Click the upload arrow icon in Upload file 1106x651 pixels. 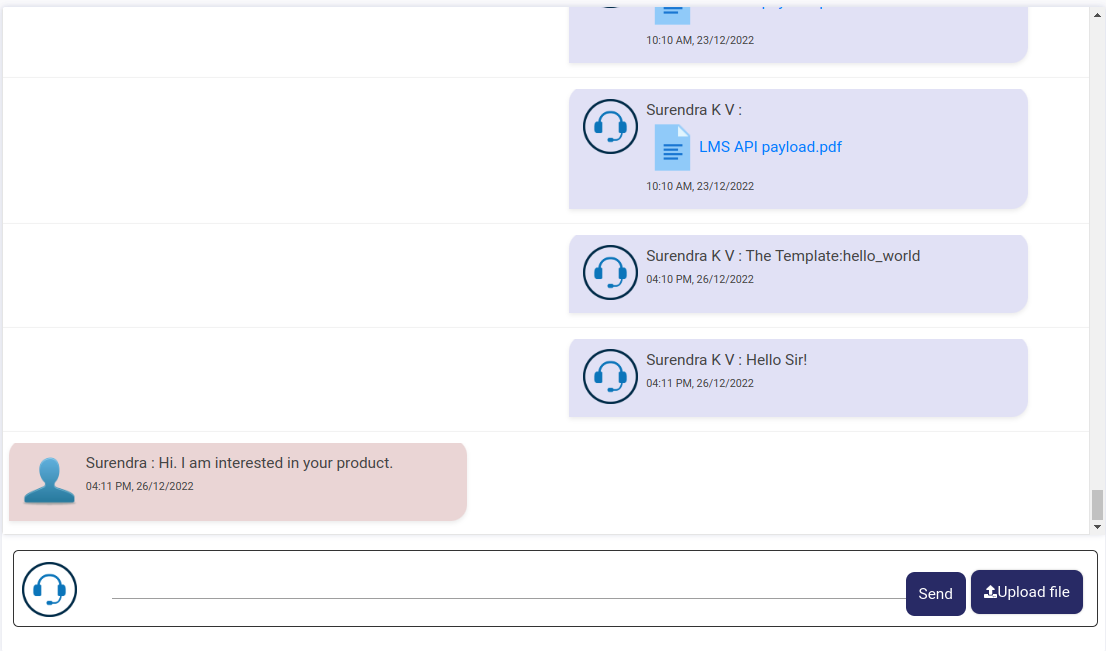(990, 592)
